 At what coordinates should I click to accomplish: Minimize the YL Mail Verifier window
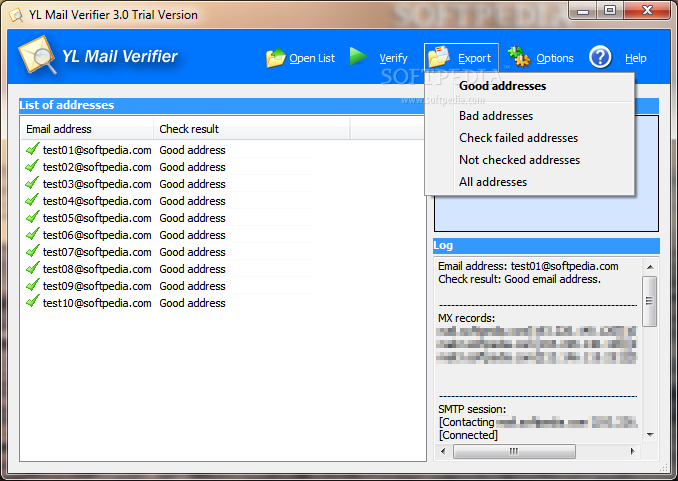[x=583, y=11]
